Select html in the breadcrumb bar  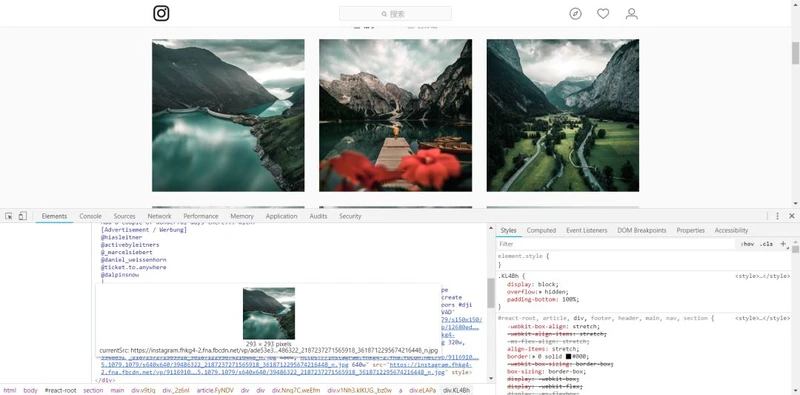click(x=10, y=390)
